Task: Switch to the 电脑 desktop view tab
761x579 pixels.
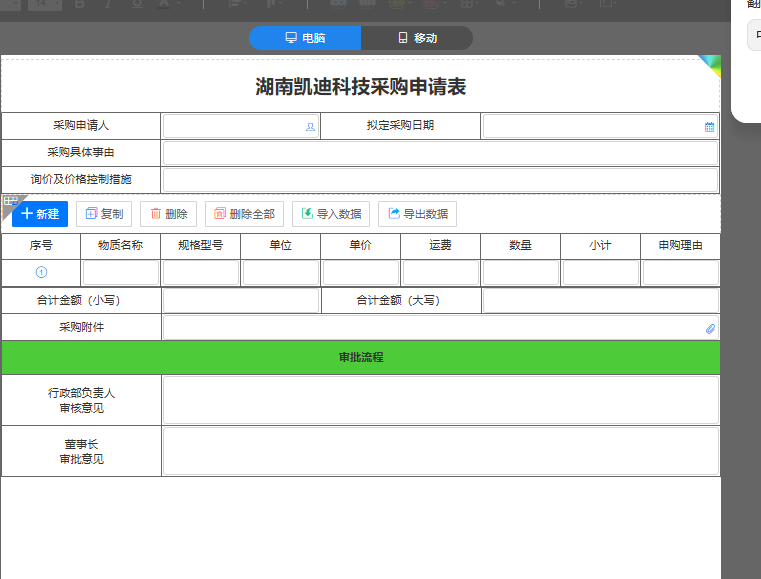Action: click(x=305, y=38)
